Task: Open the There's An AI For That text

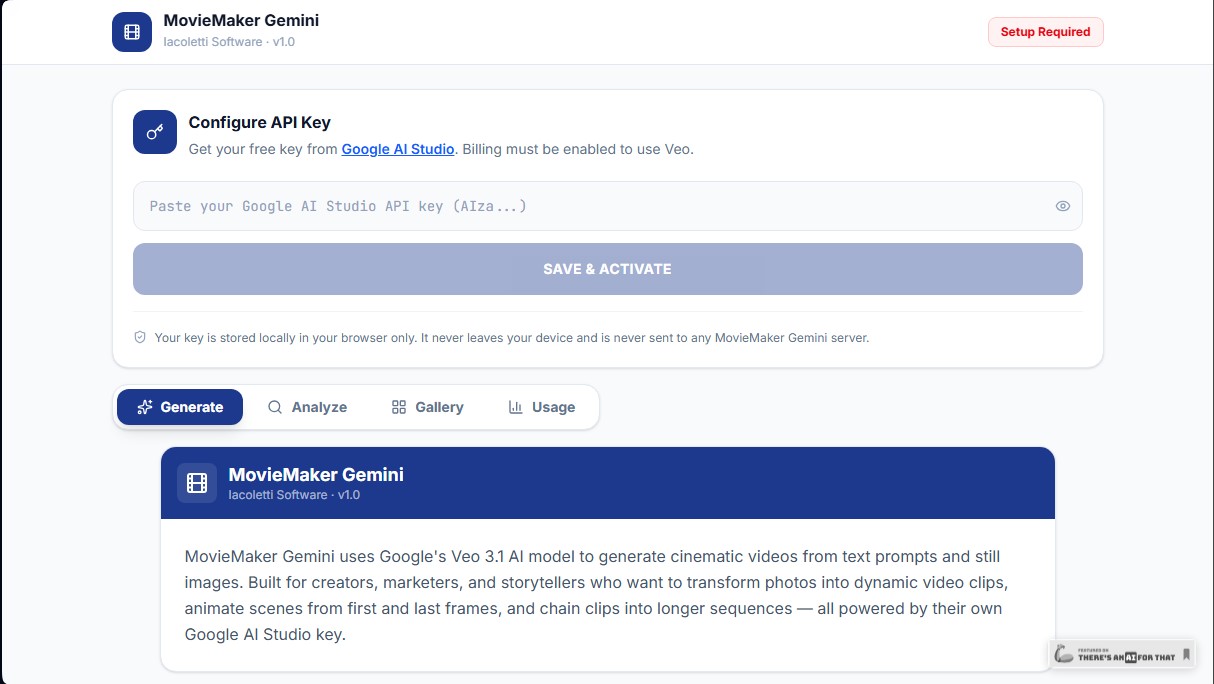Action: pyautogui.click(x=1127, y=657)
